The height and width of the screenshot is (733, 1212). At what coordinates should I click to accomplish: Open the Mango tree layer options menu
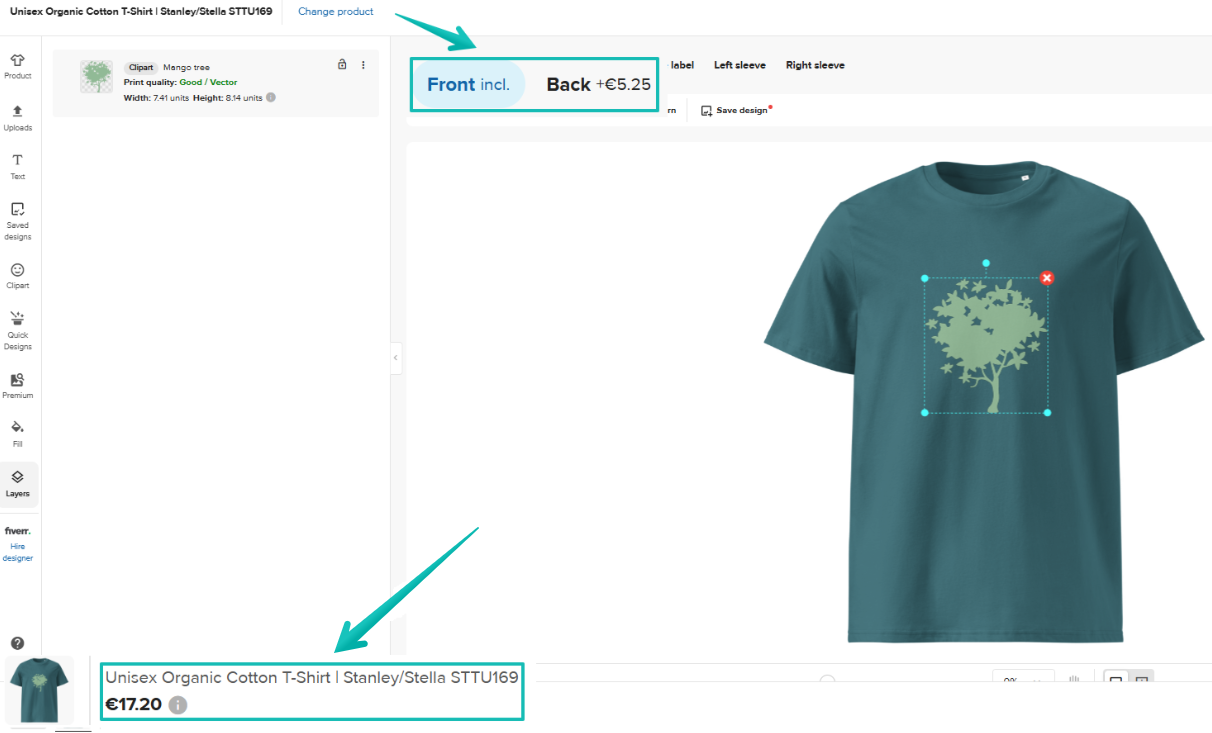[x=363, y=64]
